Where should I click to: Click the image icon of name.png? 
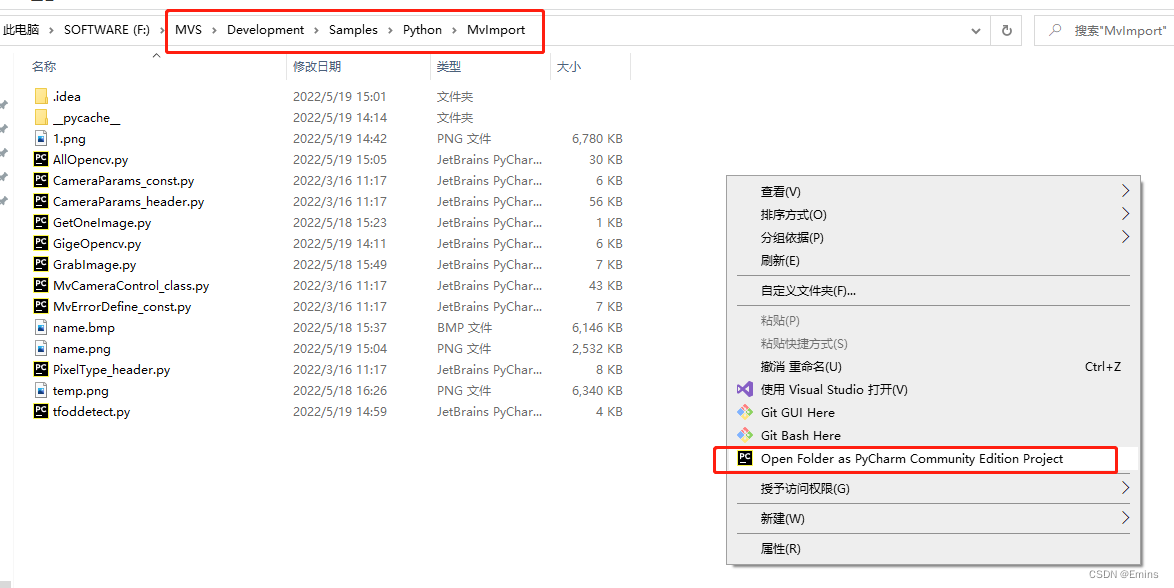pyautogui.click(x=41, y=348)
